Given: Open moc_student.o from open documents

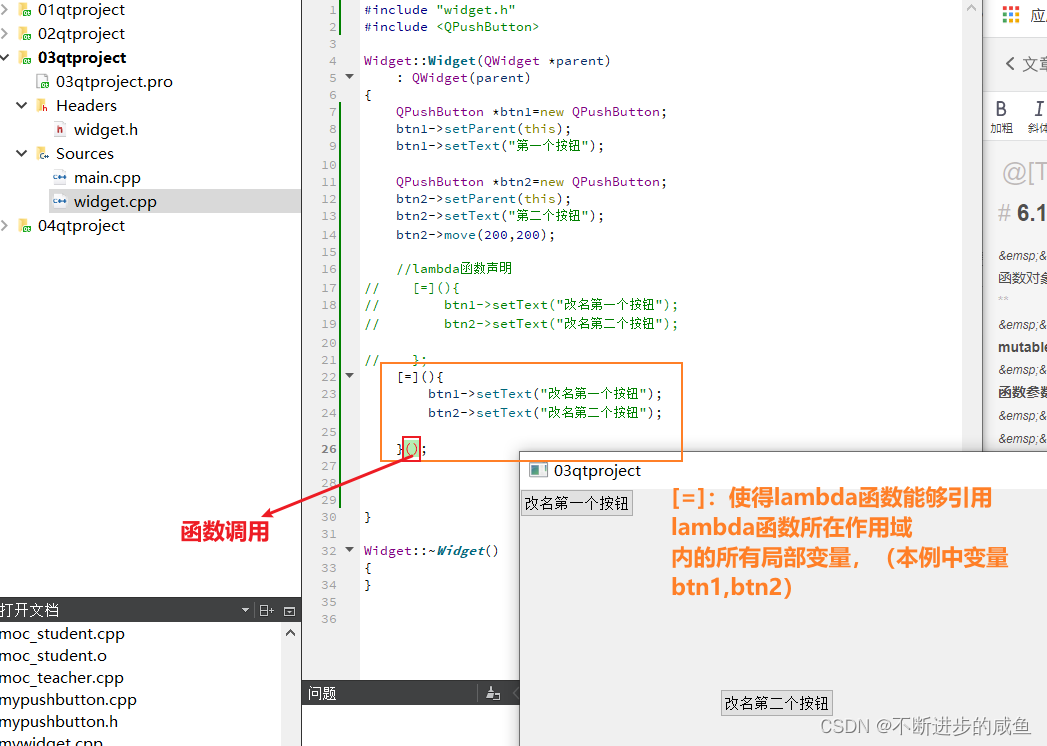Looking at the screenshot, I should click(53, 655).
